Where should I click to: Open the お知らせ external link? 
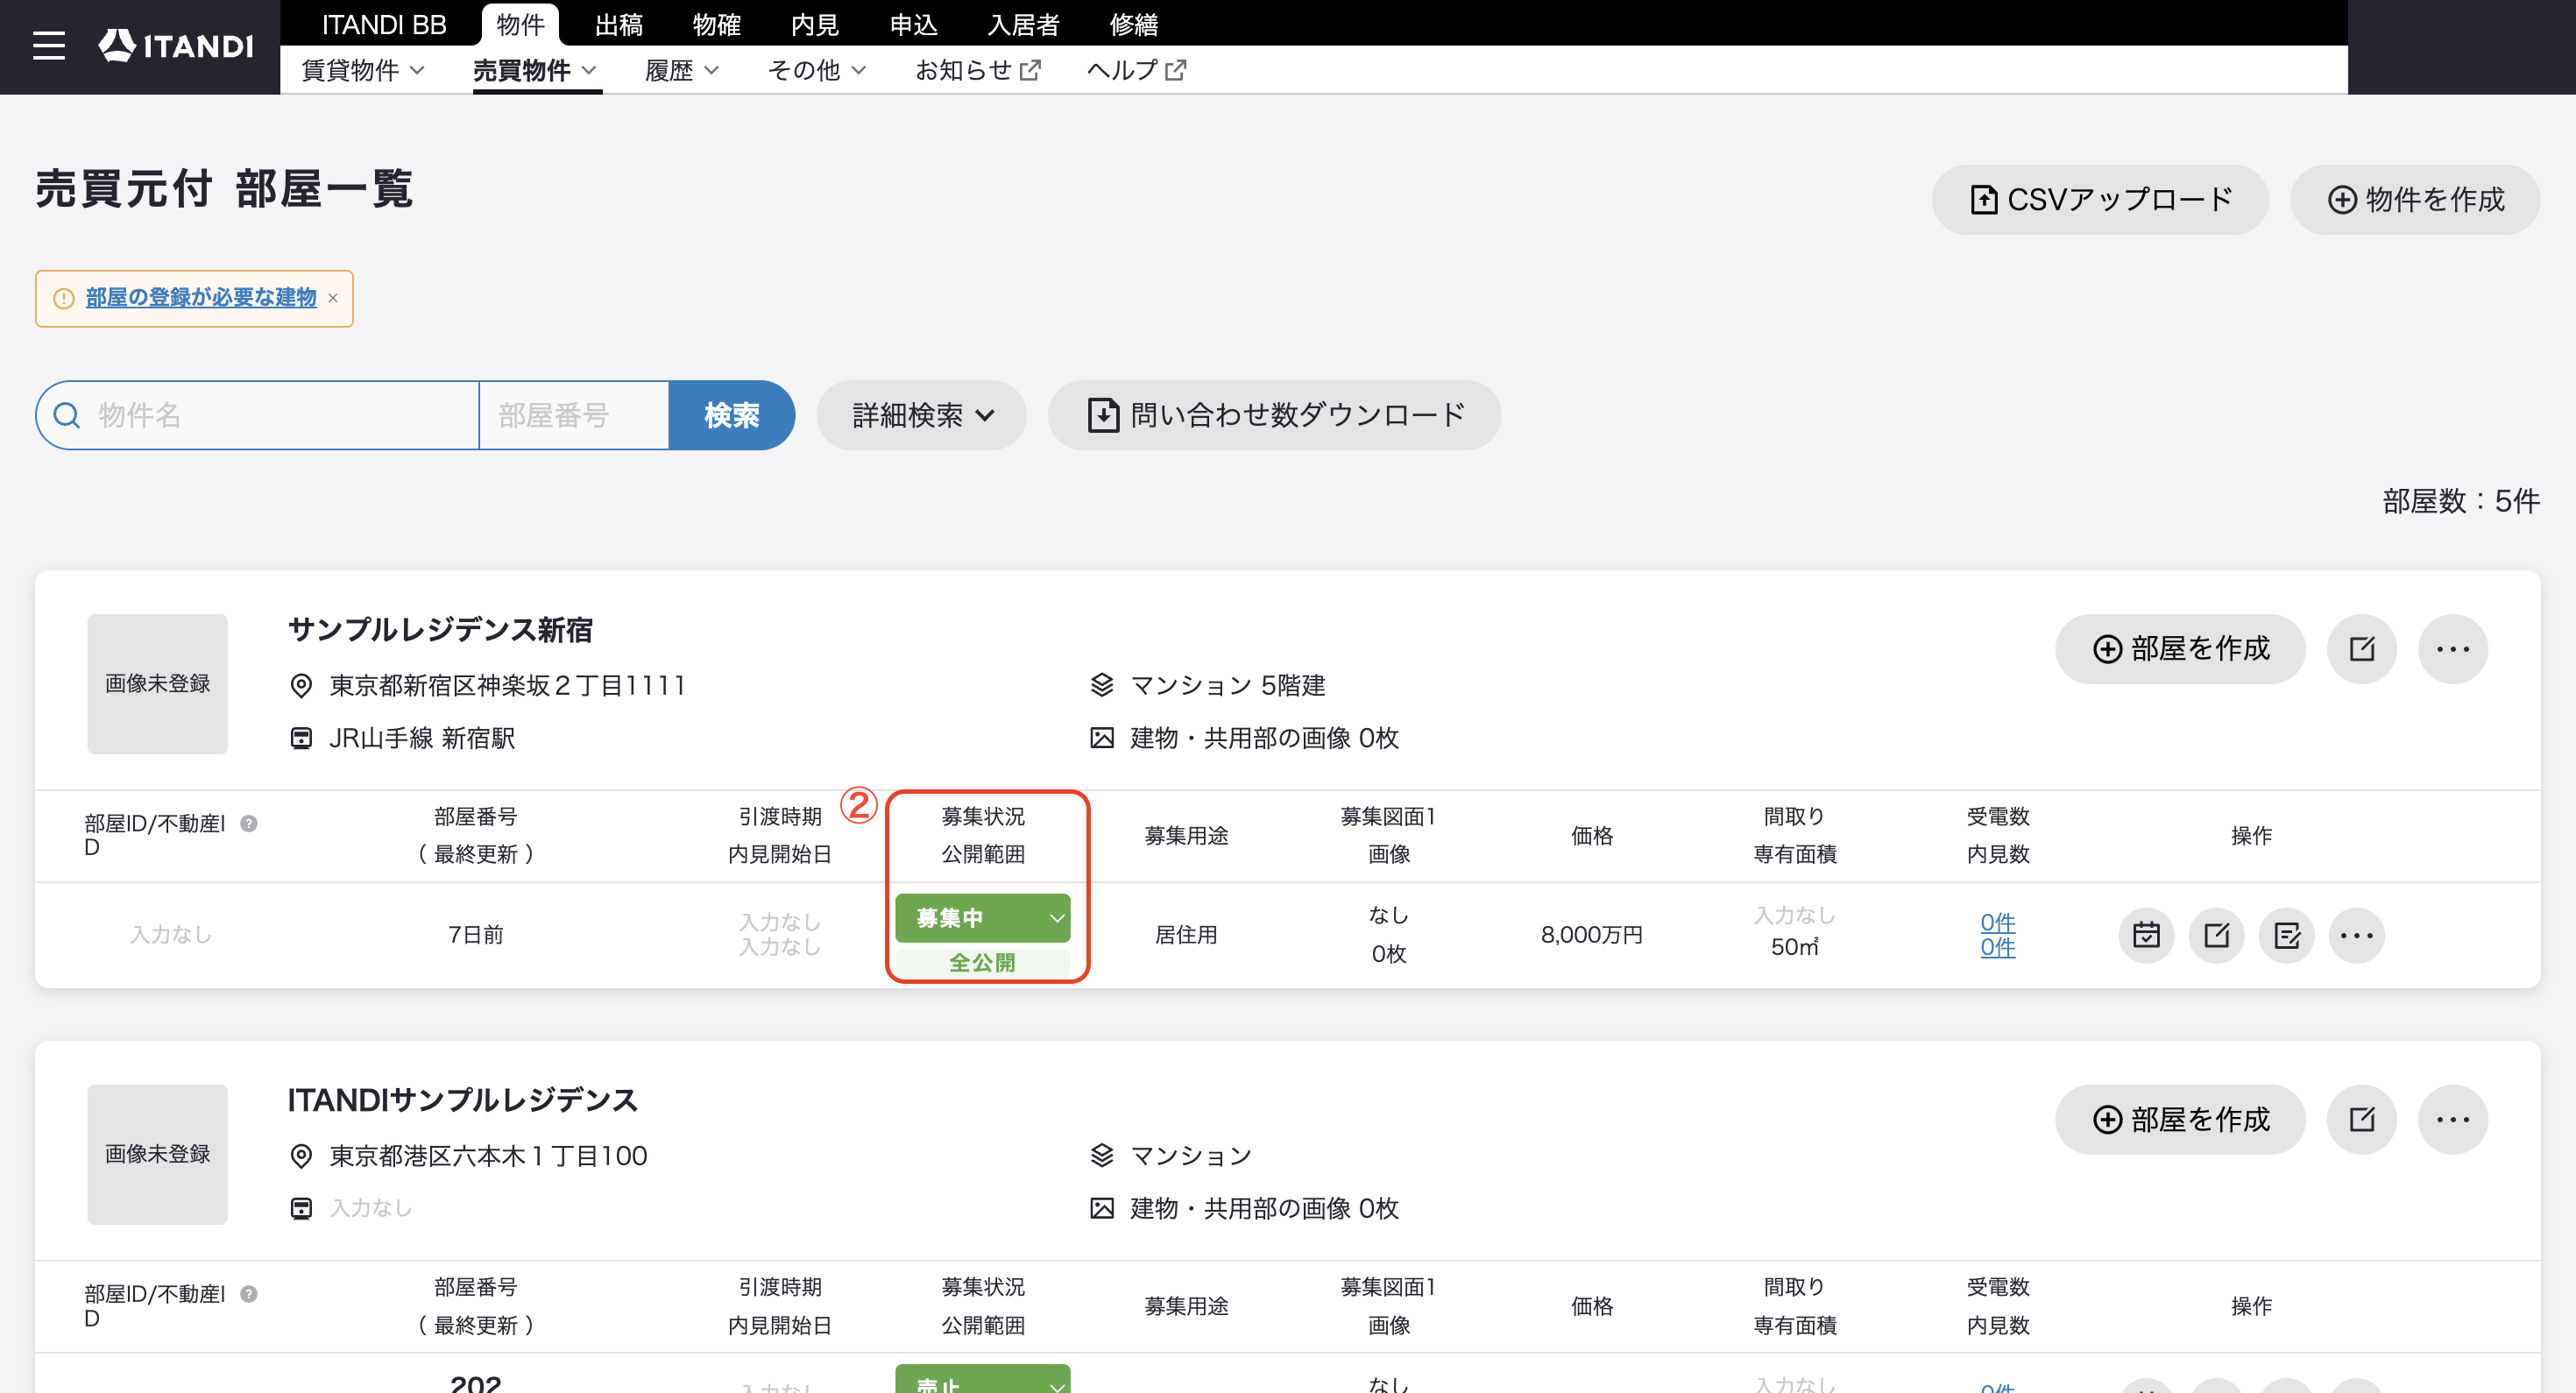(978, 70)
